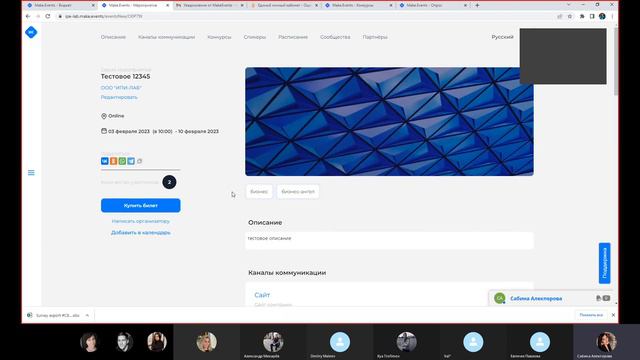This screenshot has width=640, height=360.
Task: Click the second business tag chip
Action: 298,191
